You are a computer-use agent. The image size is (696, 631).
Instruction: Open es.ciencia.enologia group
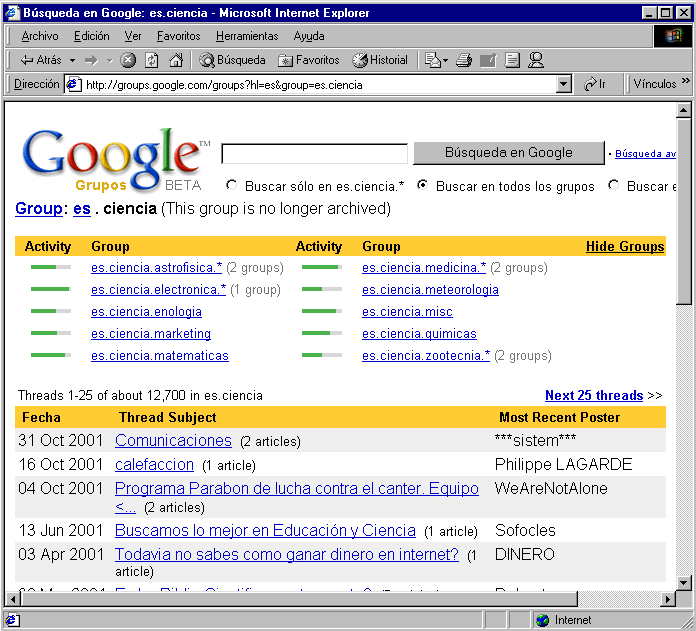[146, 312]
